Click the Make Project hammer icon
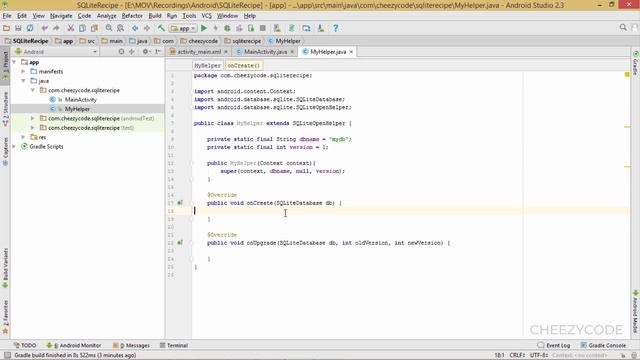640x360 pixels. [x=161, y=28]
